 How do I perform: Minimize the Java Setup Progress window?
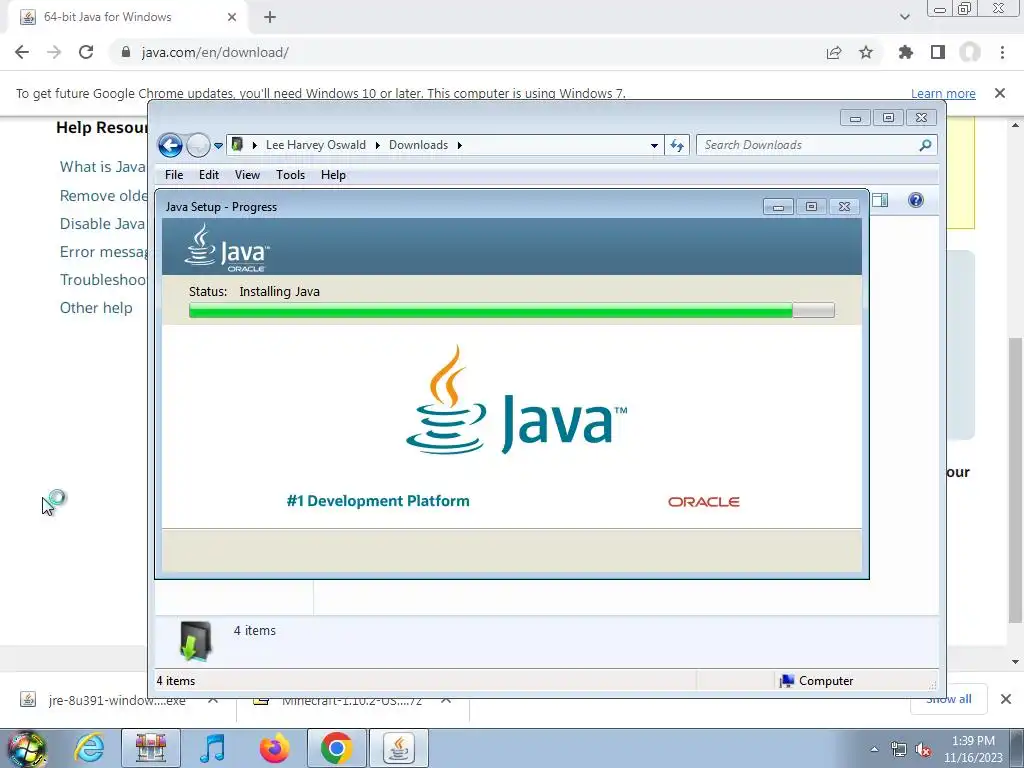point(778,206)
